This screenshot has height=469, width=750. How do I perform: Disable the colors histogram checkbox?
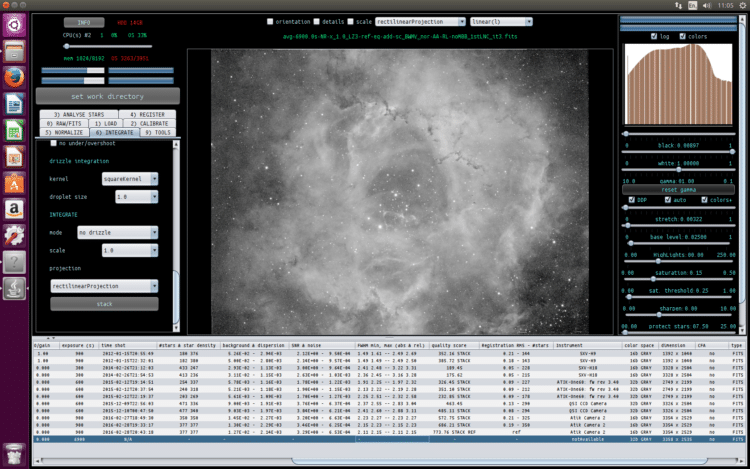[x=683, y=36]
